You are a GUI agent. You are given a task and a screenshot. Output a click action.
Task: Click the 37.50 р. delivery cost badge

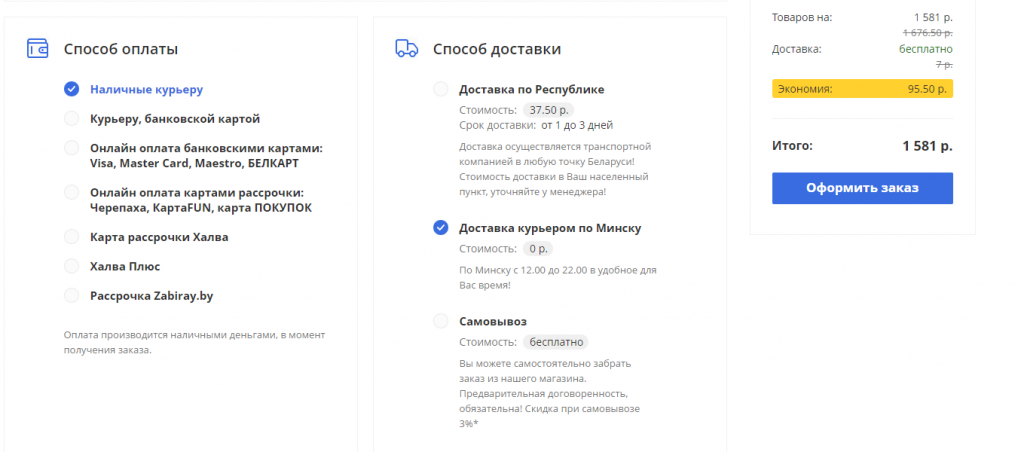pos(549,109)
